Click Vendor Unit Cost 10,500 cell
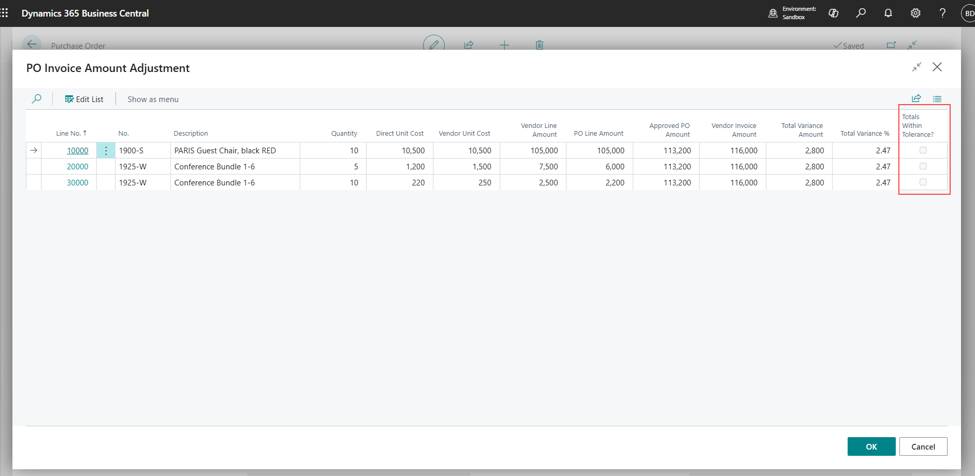975x476 pixels. coord(466,150)
